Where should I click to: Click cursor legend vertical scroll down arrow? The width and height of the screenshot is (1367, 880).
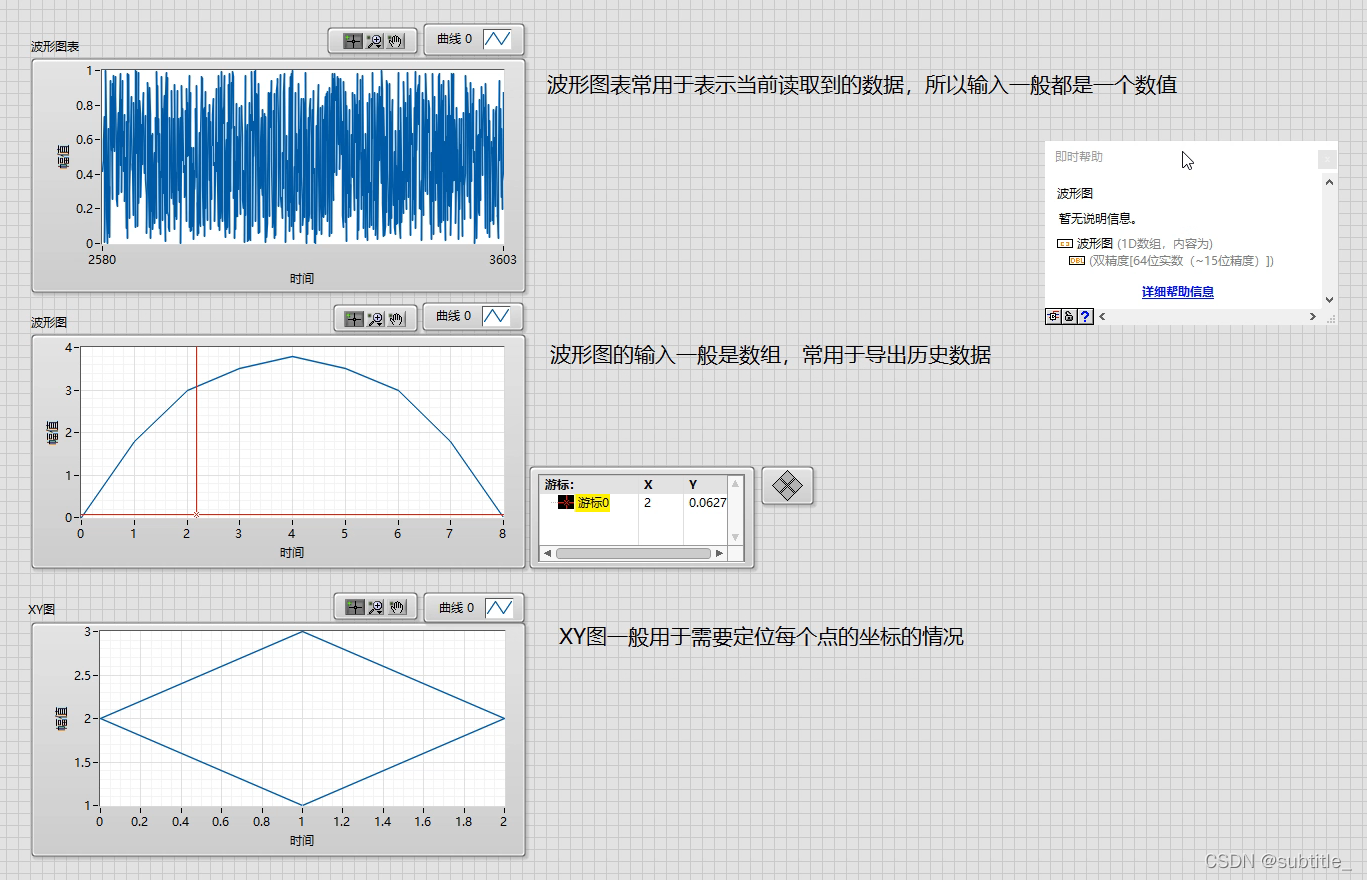pos(736,538)
